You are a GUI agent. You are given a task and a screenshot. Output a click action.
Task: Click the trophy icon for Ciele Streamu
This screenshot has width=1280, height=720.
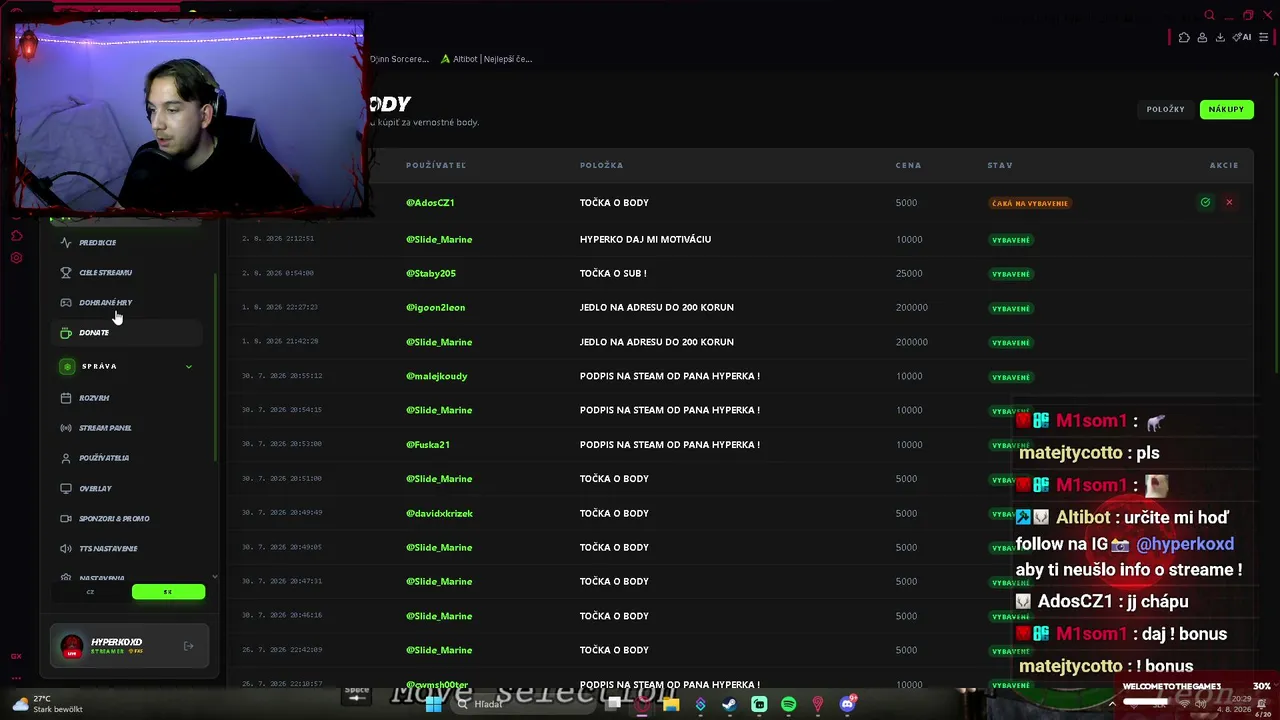coord(66,273)
